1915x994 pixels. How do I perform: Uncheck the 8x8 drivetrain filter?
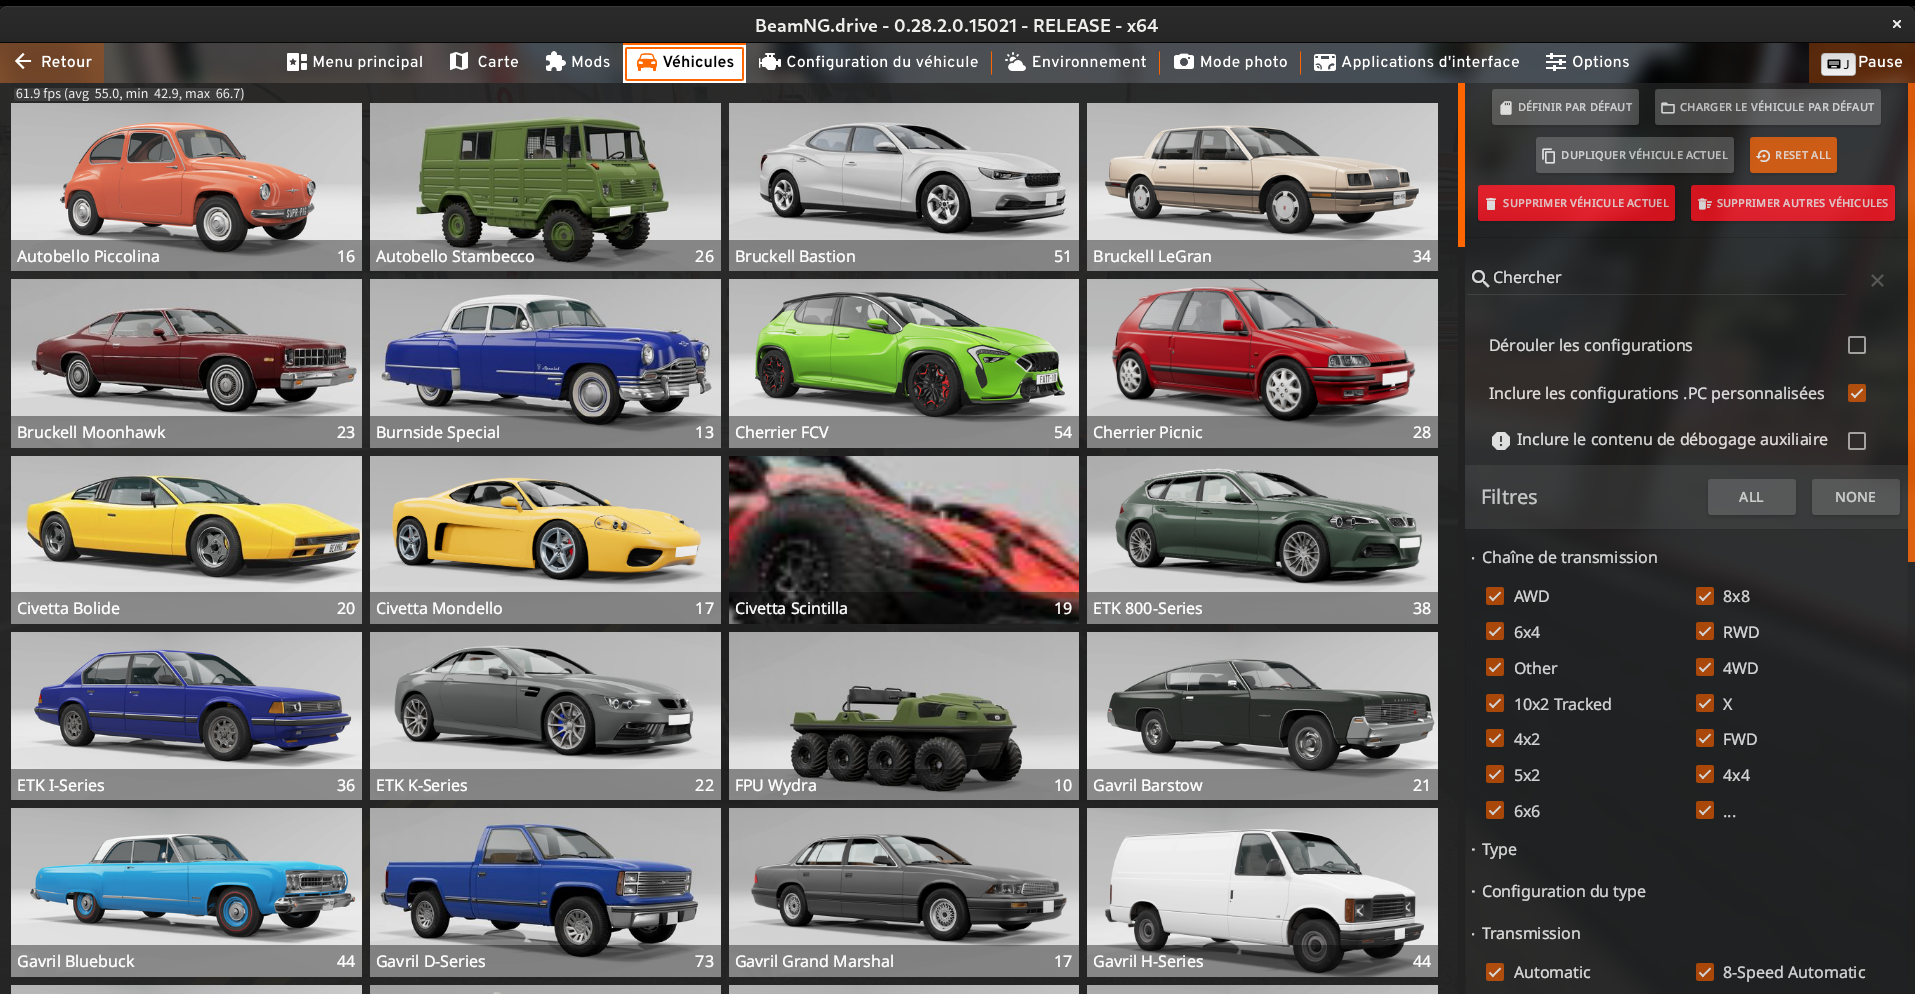pos(1705,596)
